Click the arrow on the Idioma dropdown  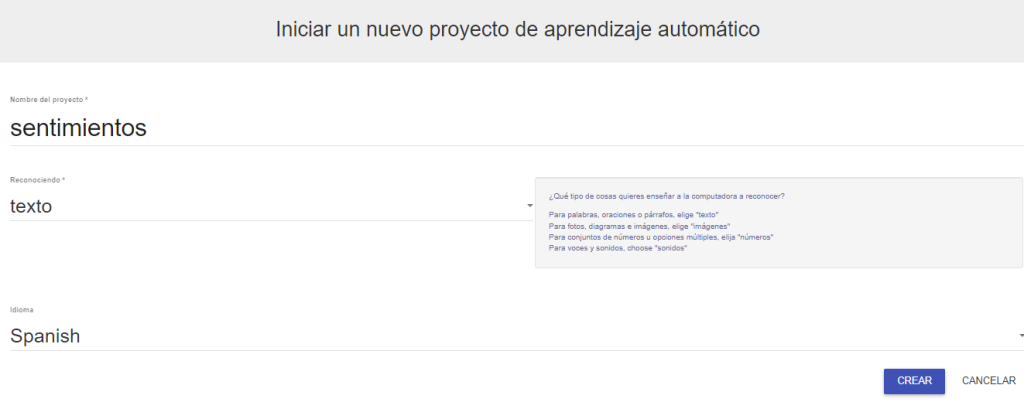1020,336
